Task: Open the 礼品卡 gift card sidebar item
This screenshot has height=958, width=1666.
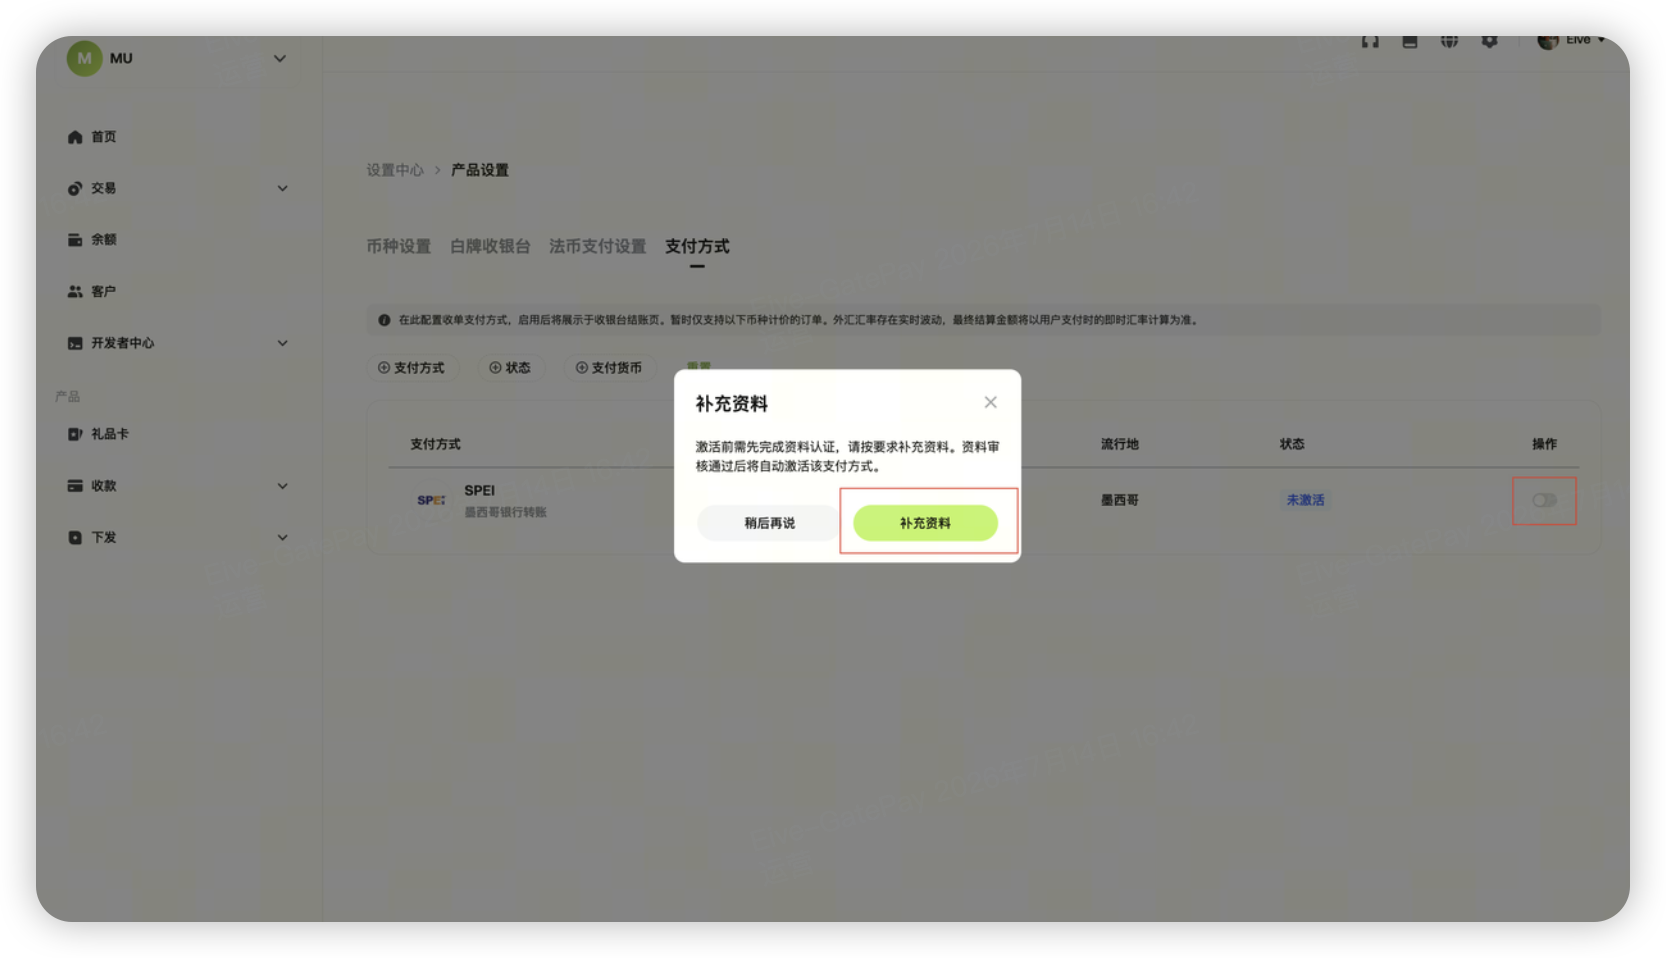Action: 98,434
